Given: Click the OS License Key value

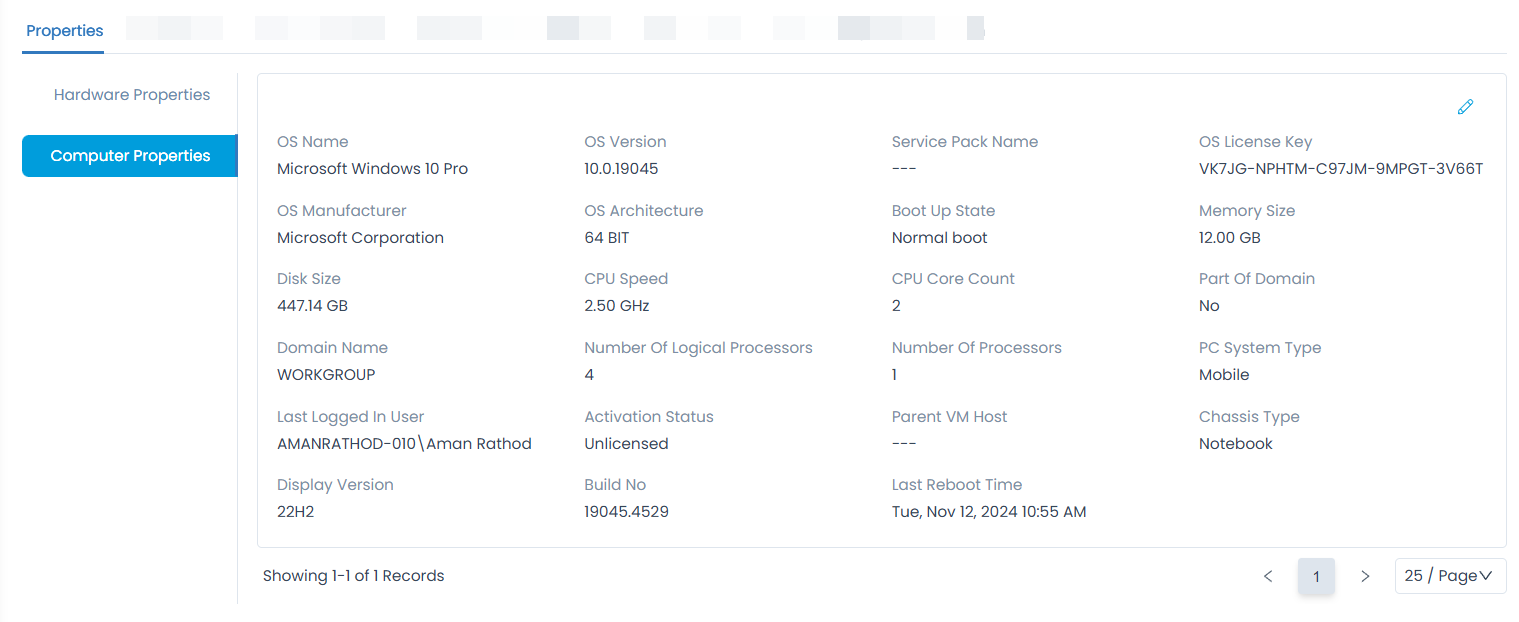Looking at the screenshot, I should pyautogui.click(x=1340, y=169).
